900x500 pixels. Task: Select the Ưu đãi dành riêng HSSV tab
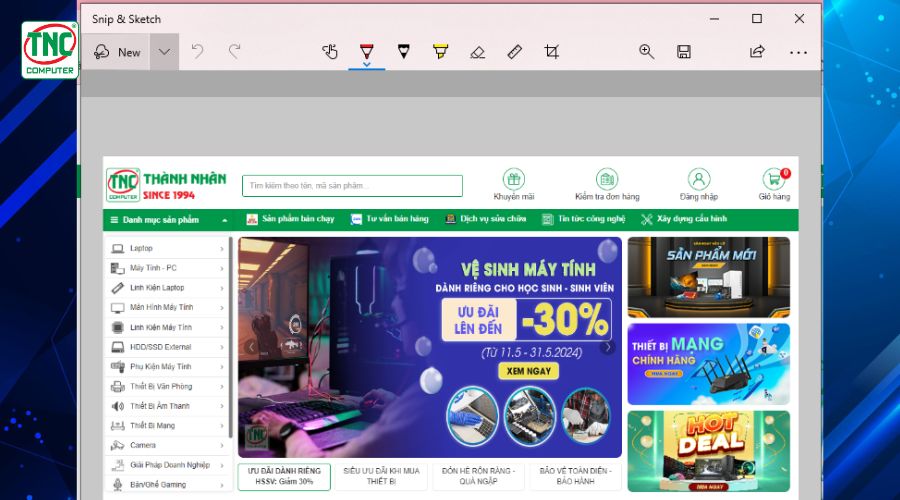[x=284, y=476]
